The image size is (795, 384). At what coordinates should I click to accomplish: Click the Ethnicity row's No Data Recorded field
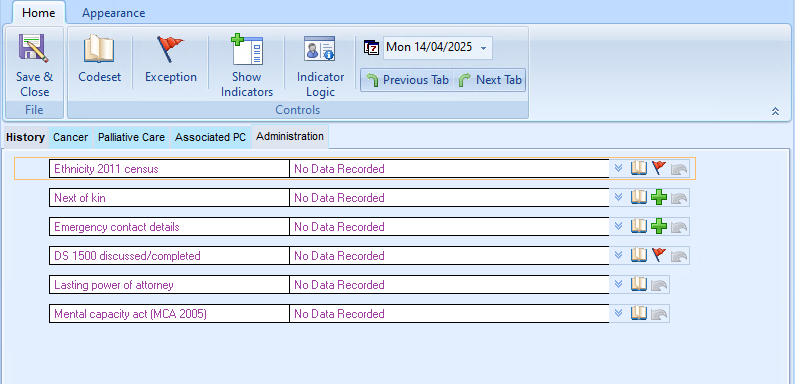[x=449, y=169]
